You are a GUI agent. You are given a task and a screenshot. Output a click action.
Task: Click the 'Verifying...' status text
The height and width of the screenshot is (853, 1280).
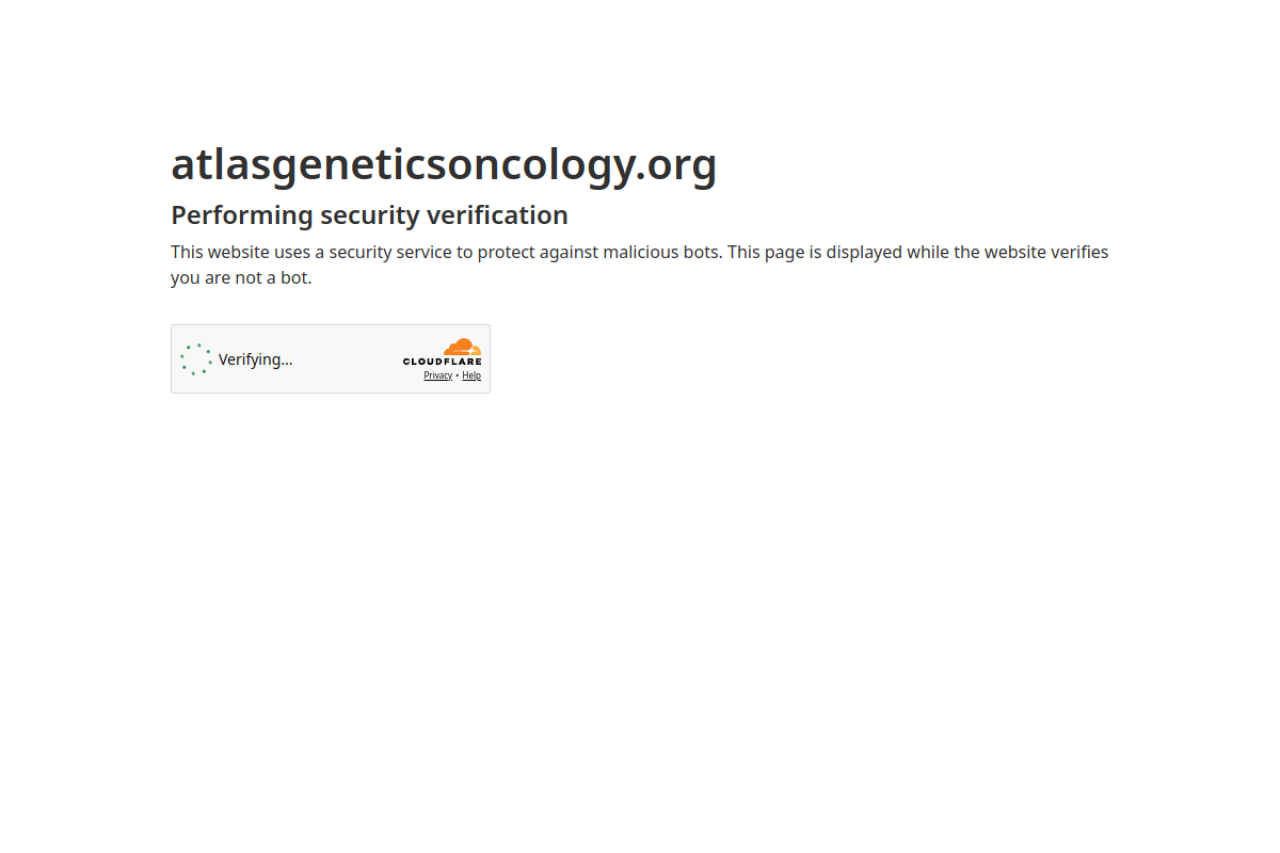pos(256,359)
